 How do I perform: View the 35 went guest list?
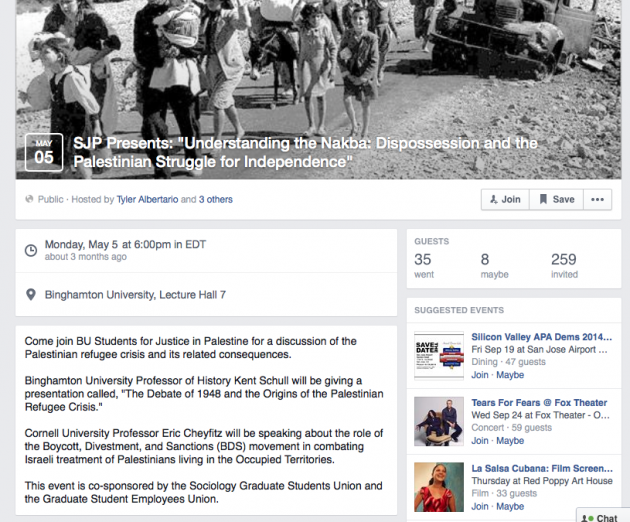[x=424, y=266]
